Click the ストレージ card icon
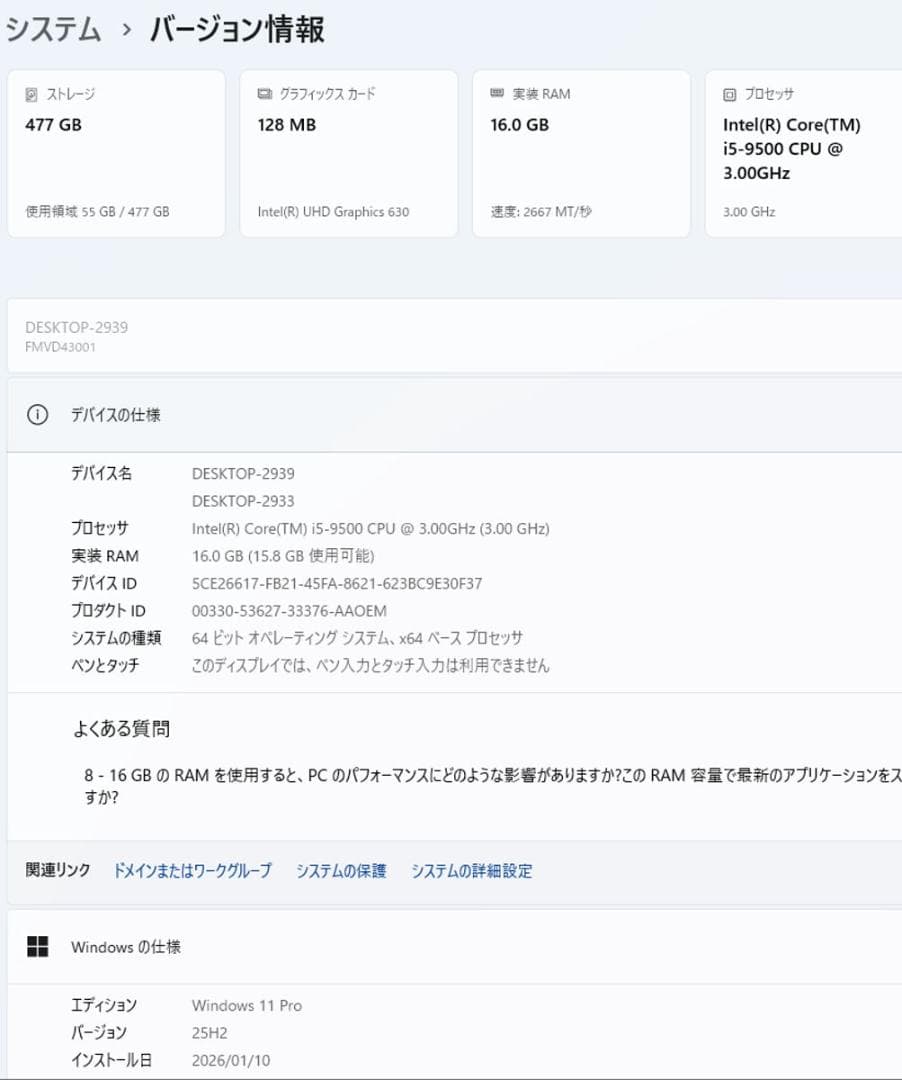This screenshot has height=1080, width=902. click(31, 94)
